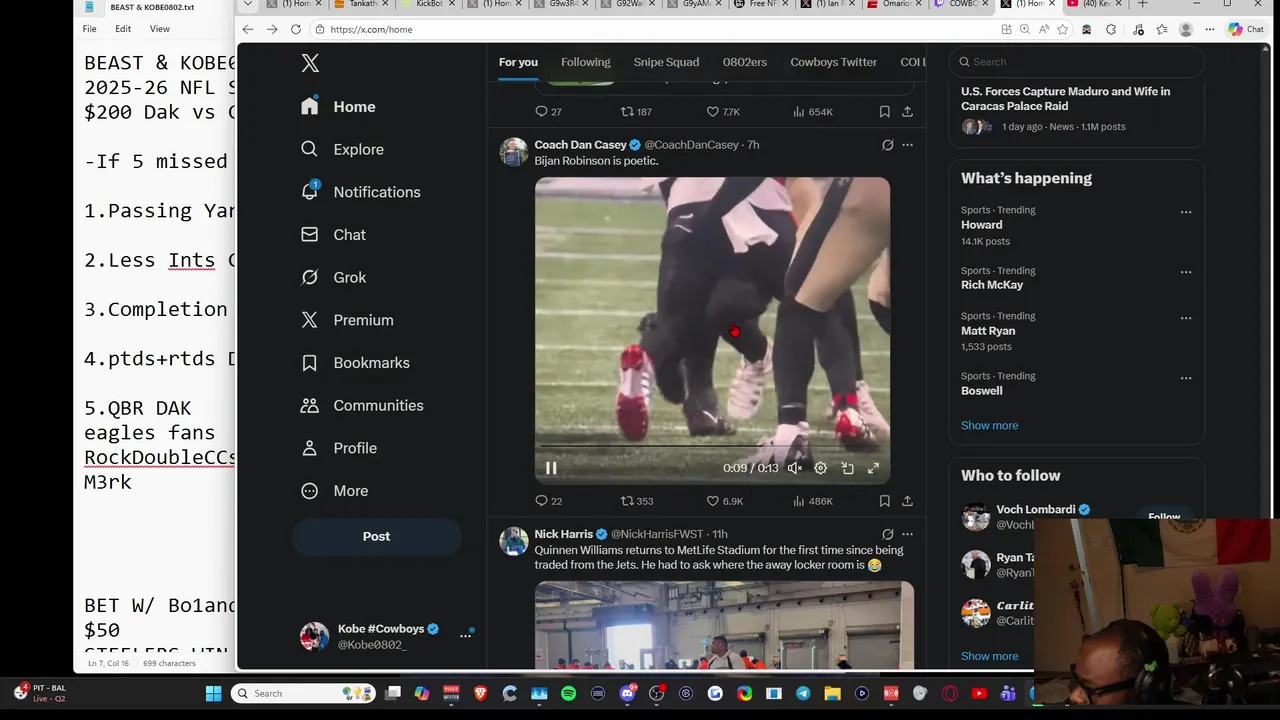
Task: Click the X search field
Action: tap(1077, 62)
